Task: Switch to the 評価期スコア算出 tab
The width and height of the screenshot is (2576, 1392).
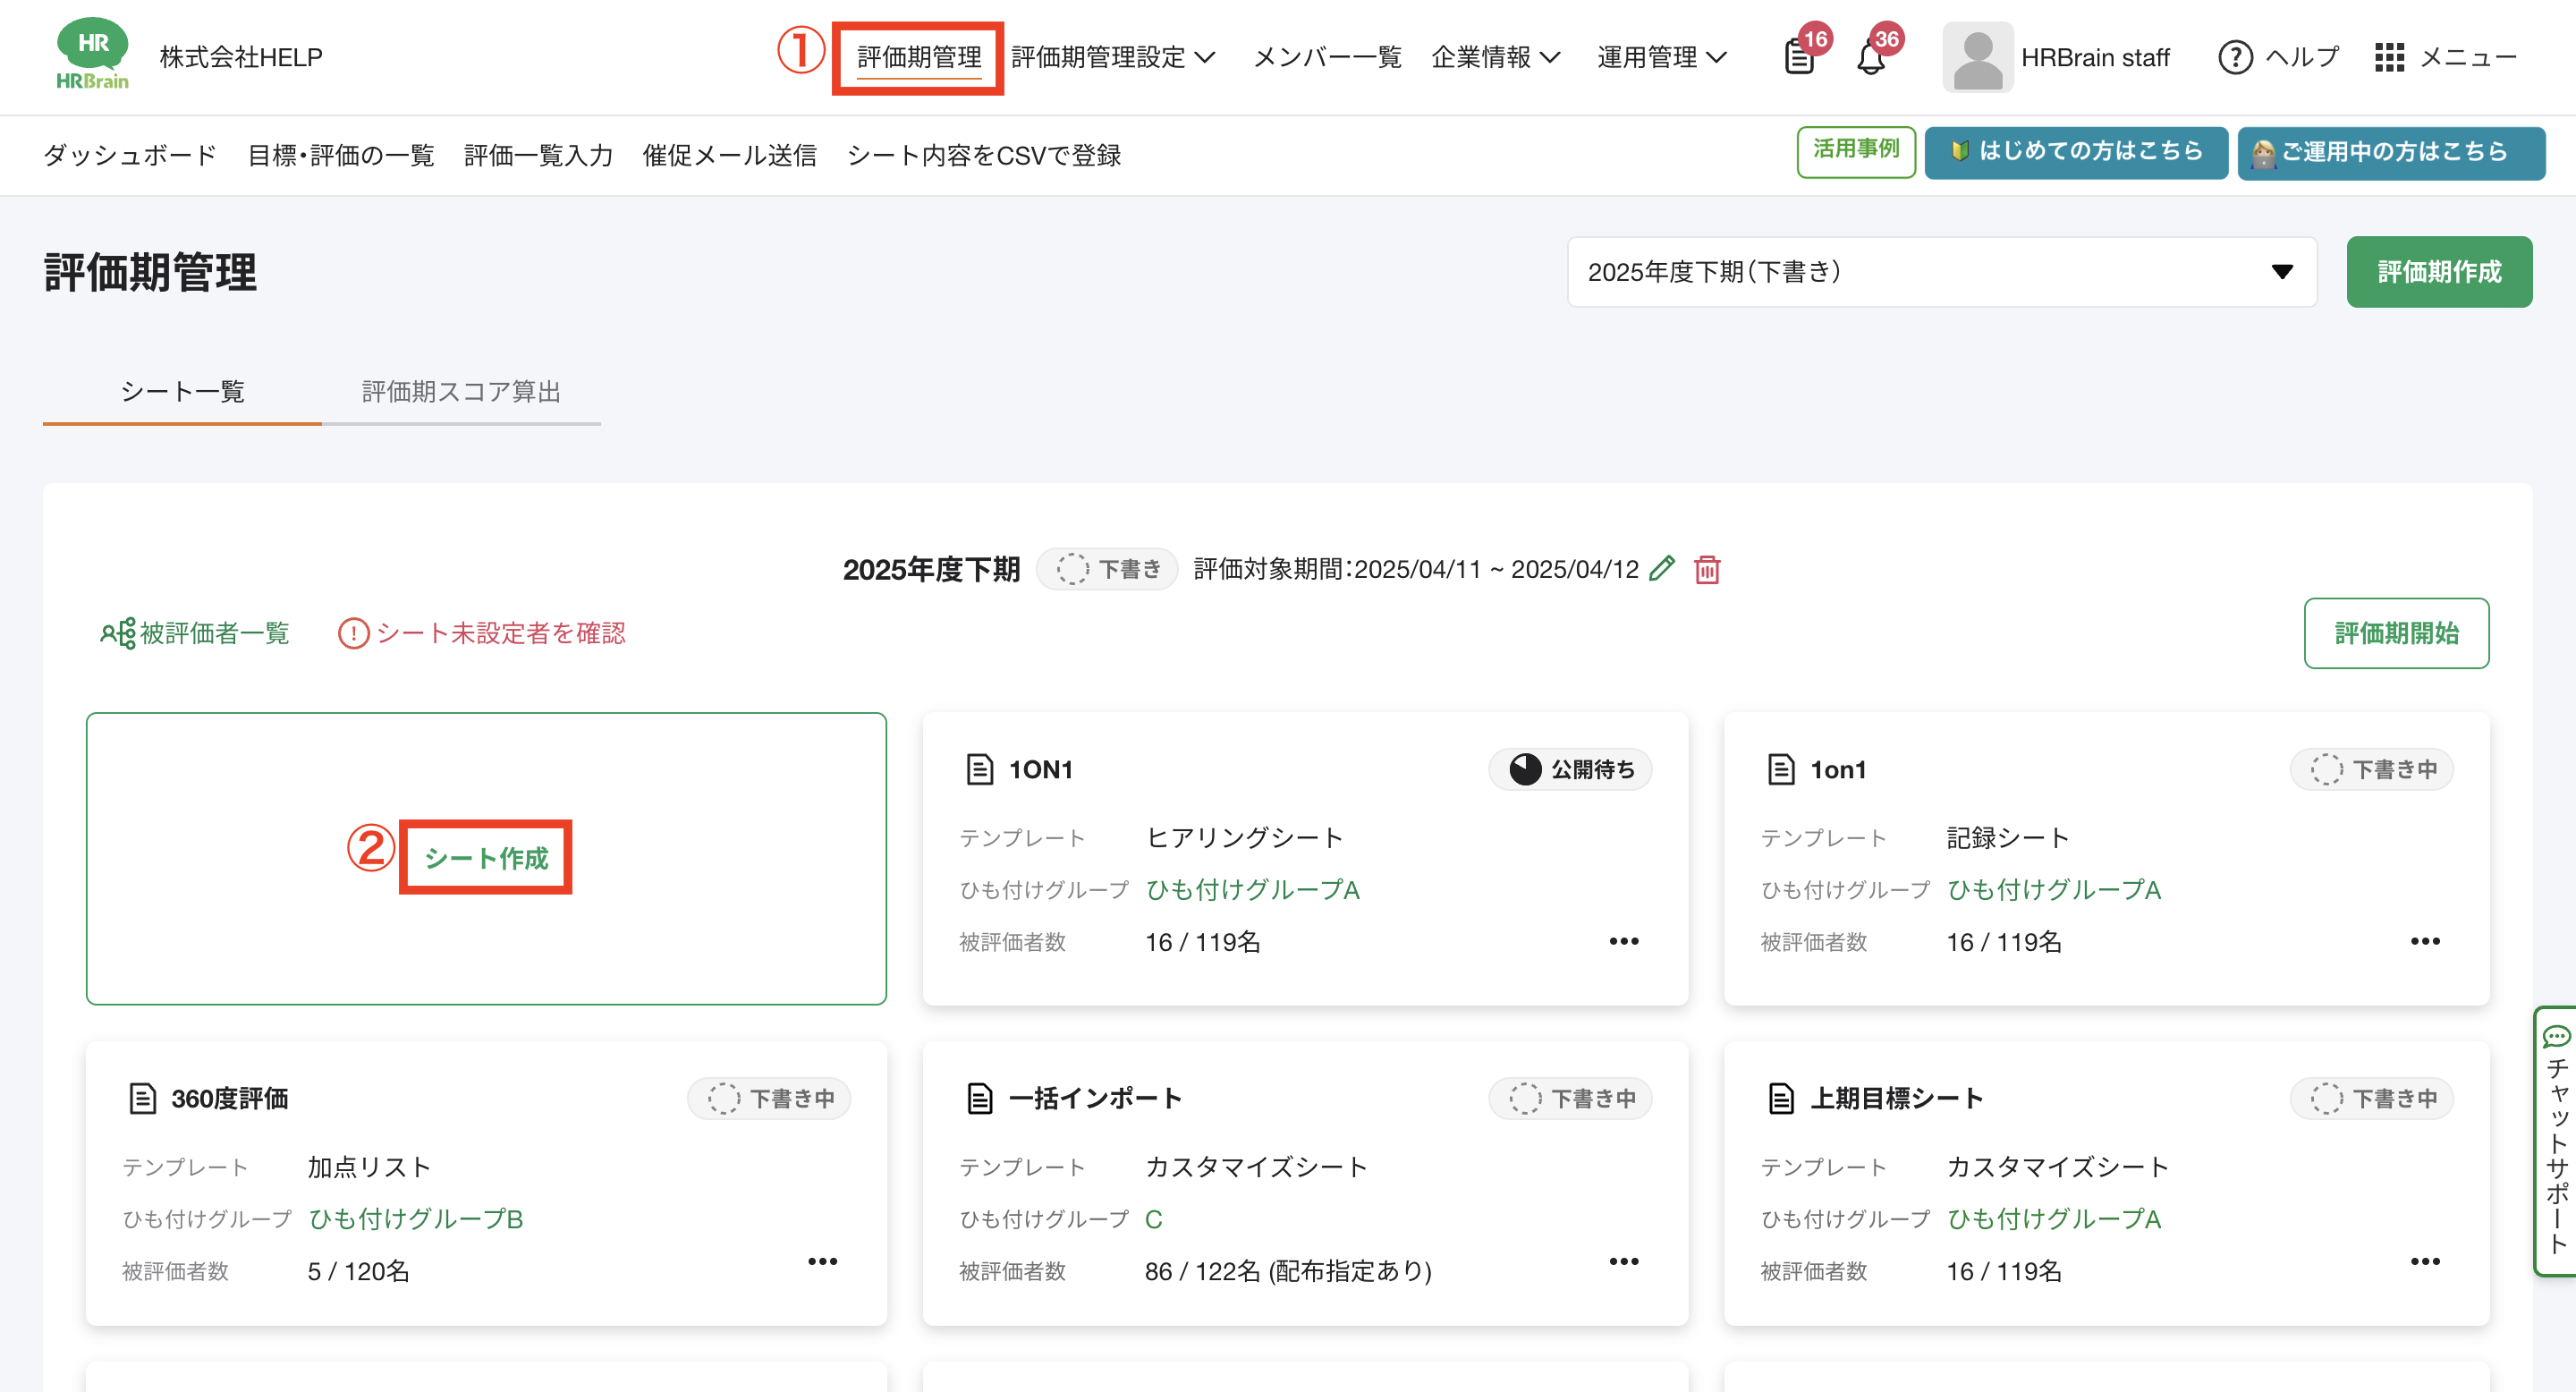Action: (461, 391)
